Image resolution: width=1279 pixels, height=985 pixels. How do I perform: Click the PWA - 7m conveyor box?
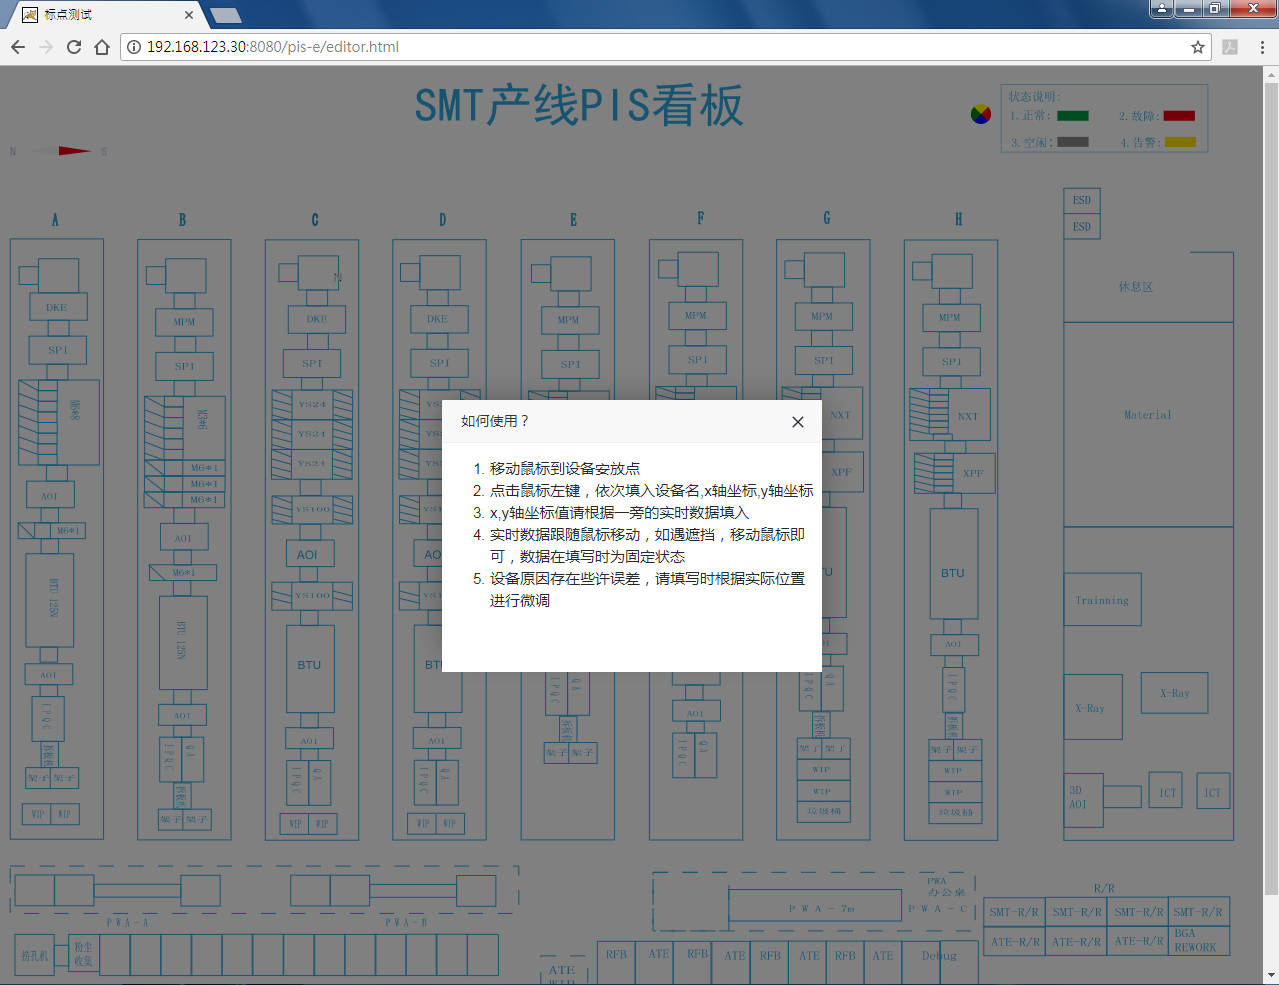pos(815,906)
